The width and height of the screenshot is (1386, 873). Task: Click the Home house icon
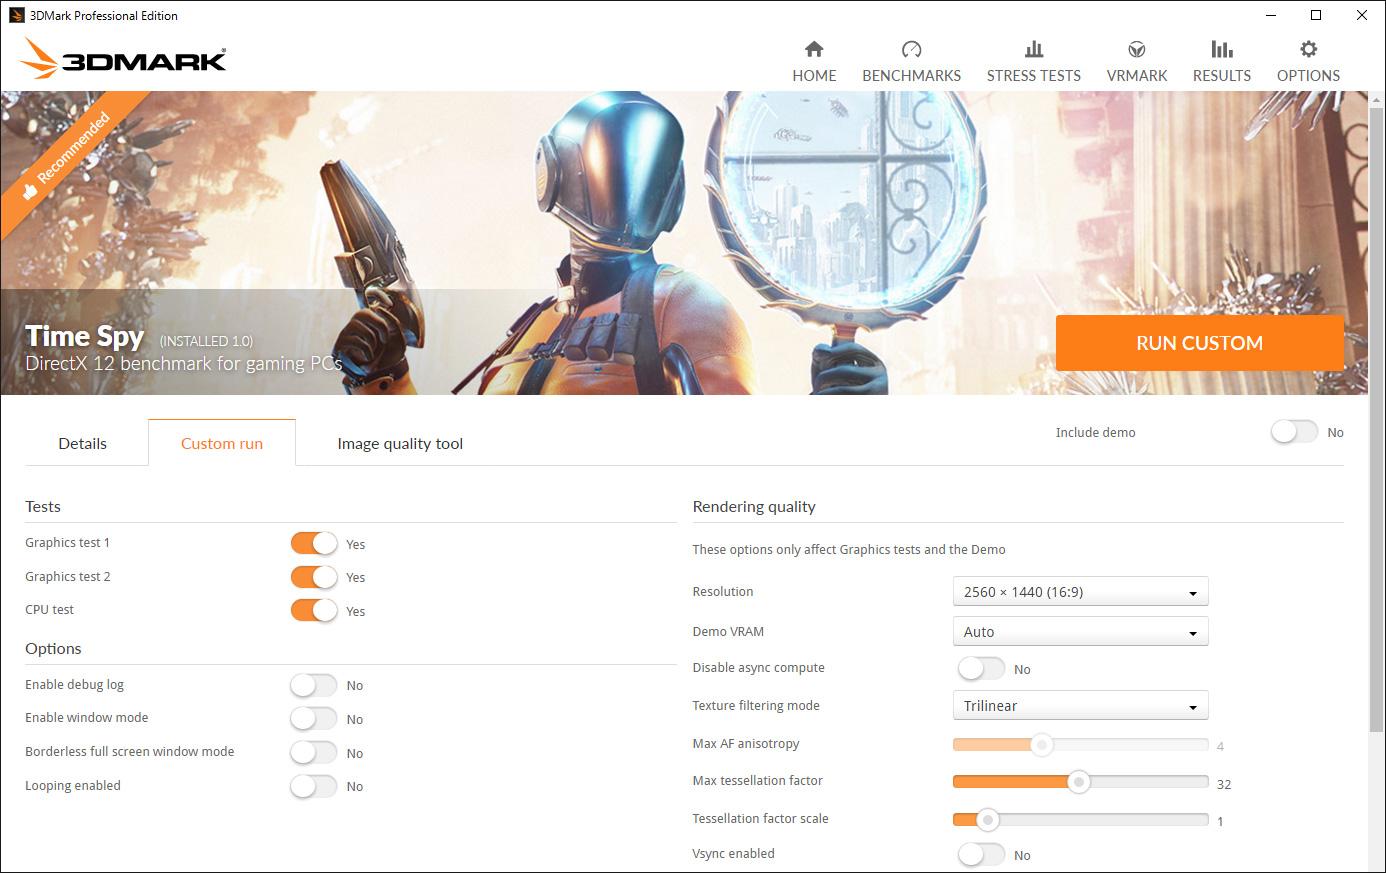[814, 49]
